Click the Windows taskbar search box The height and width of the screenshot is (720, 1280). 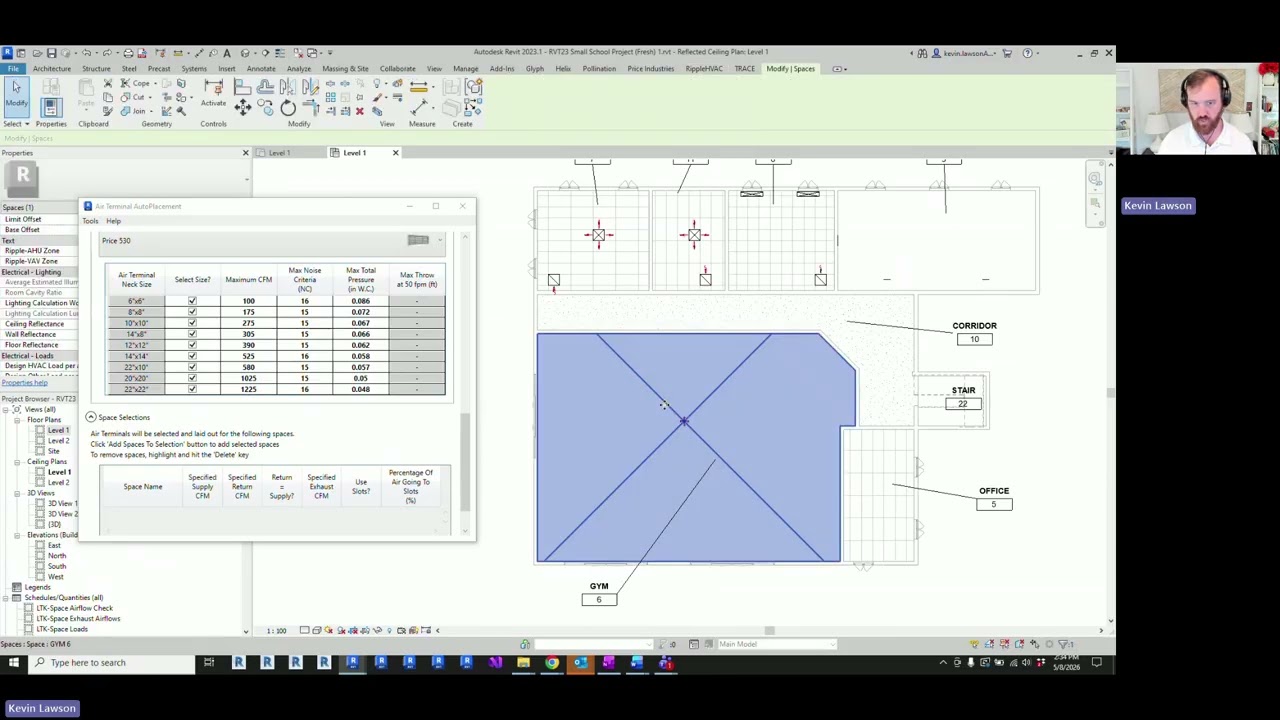pos(111,662)
